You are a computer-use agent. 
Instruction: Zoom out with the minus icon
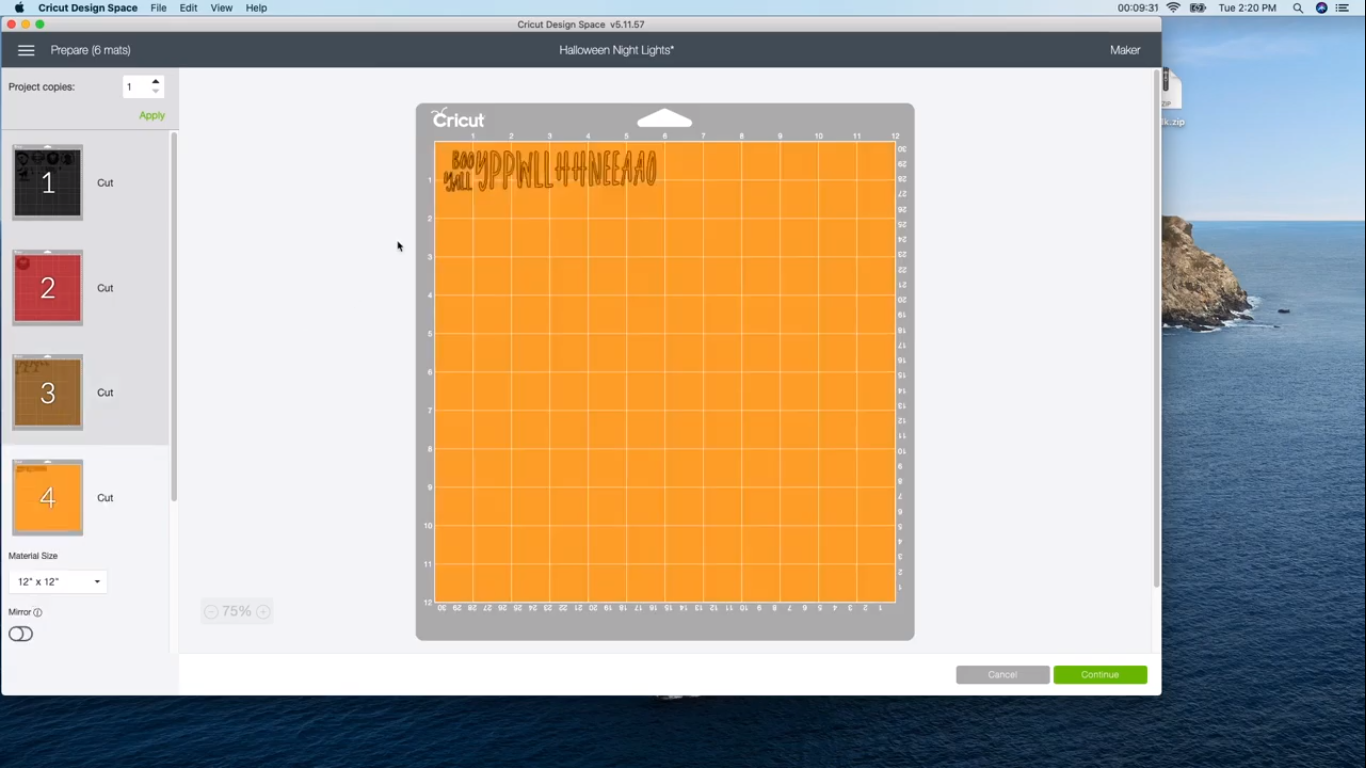pos(211,611)
